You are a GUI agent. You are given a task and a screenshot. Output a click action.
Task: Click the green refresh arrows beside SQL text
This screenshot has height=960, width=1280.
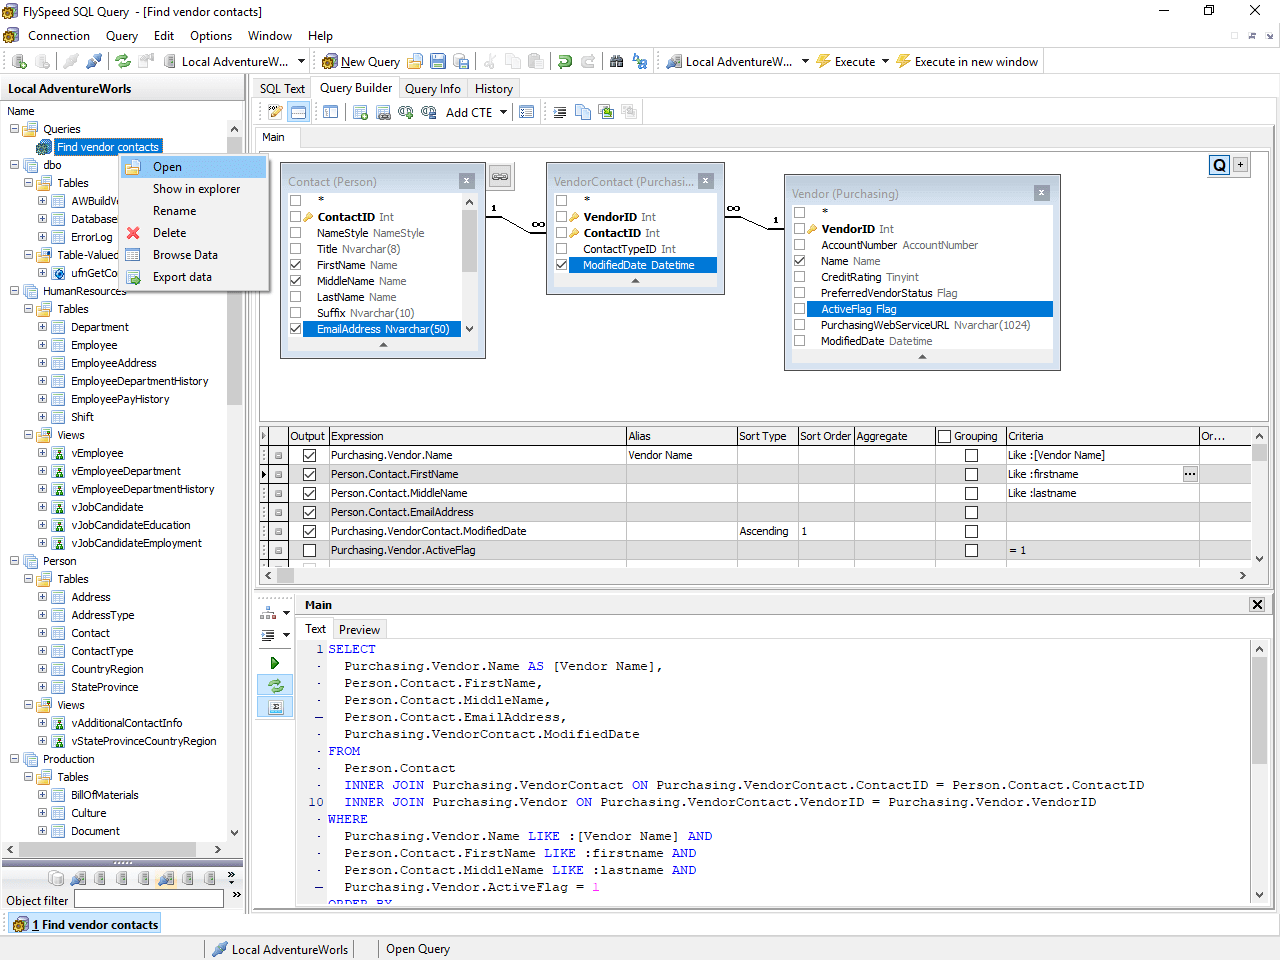(x=275, y=686)
